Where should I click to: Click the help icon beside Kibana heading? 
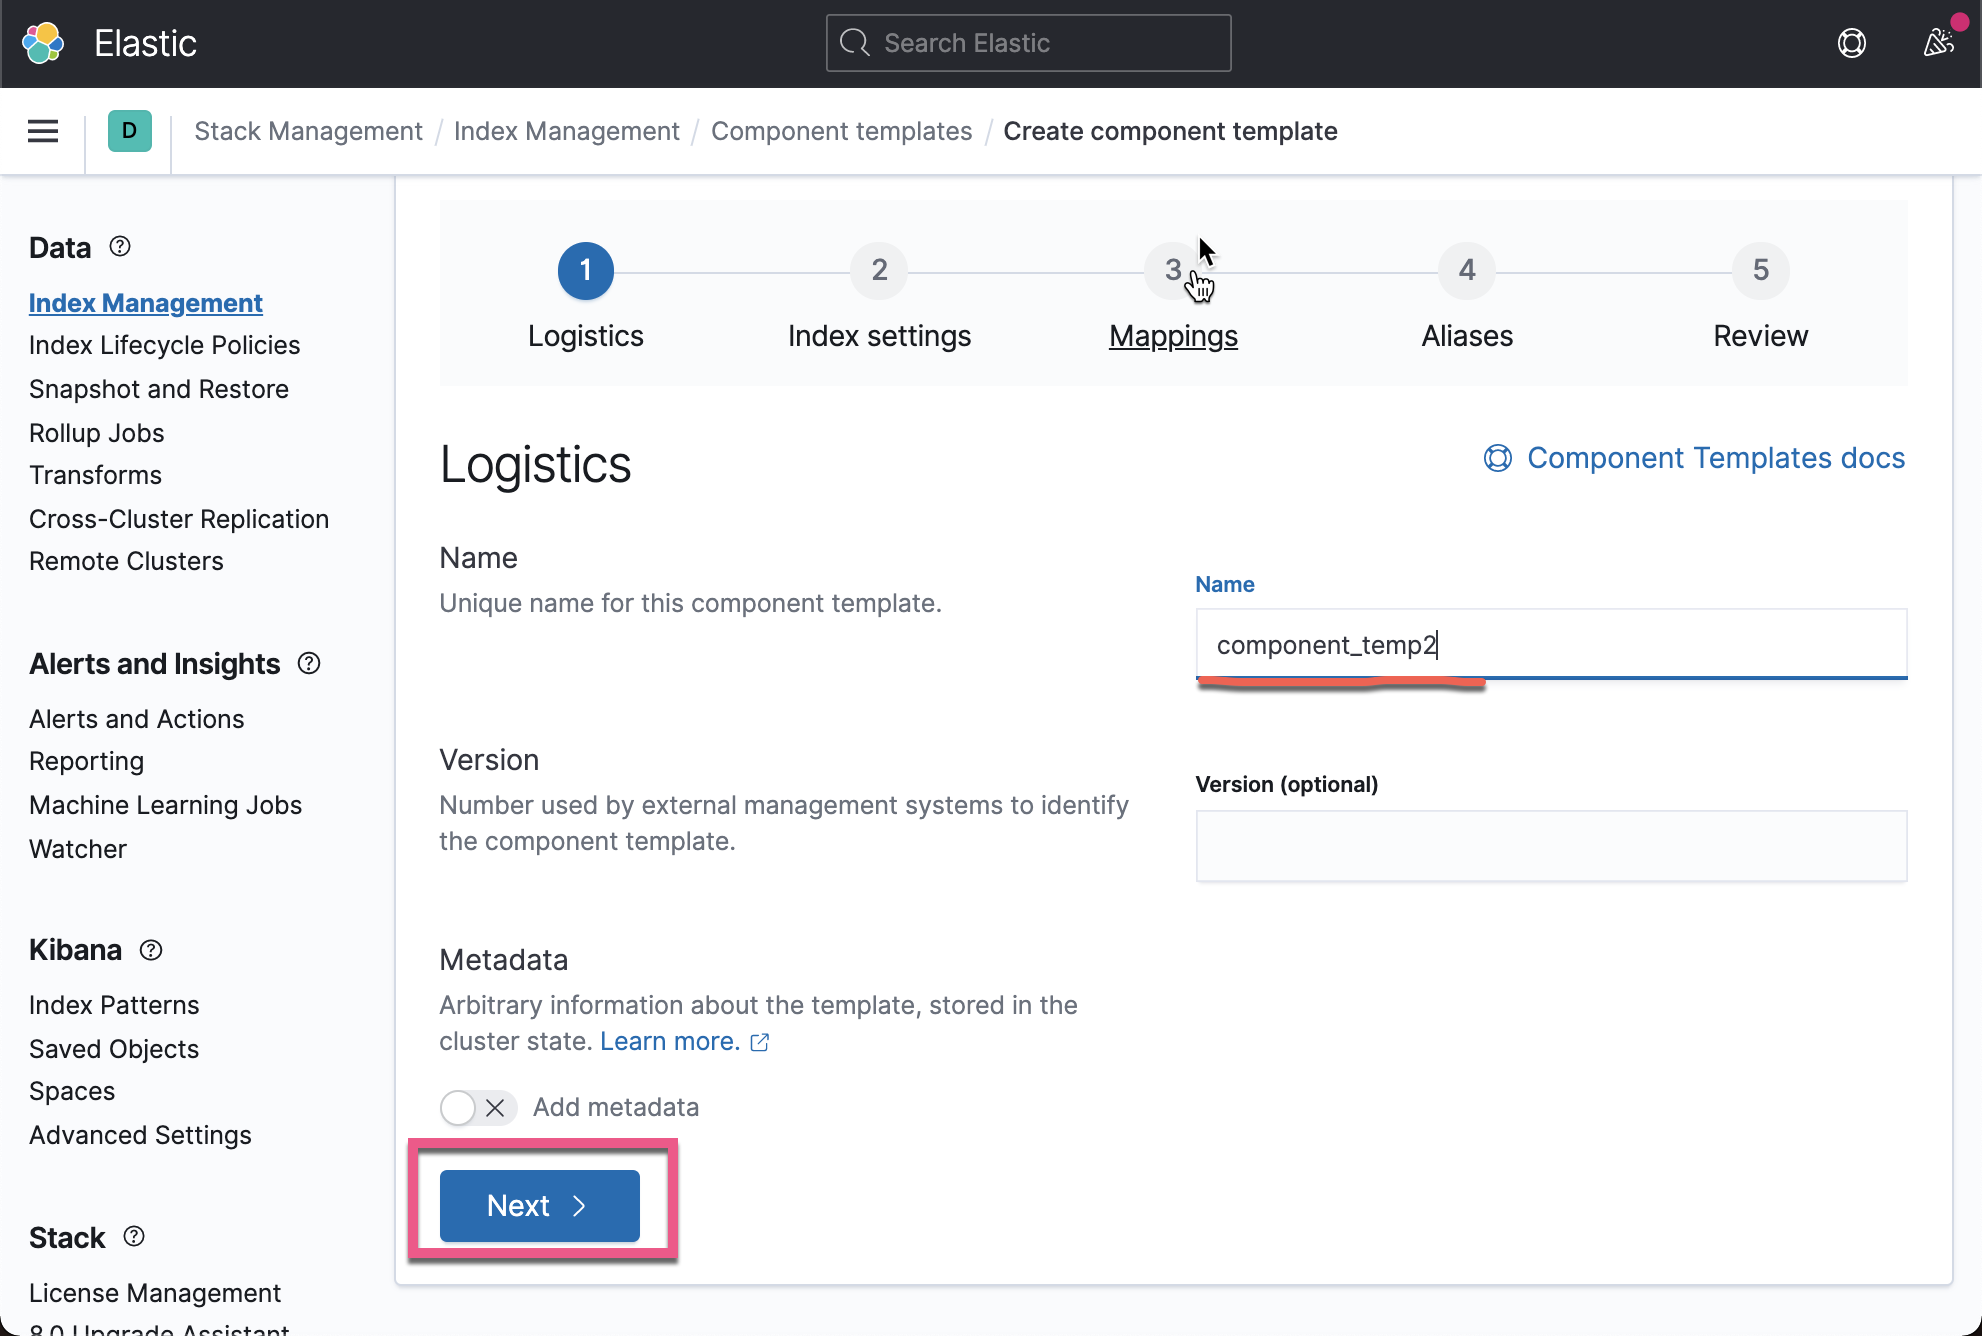coord(150,950)
